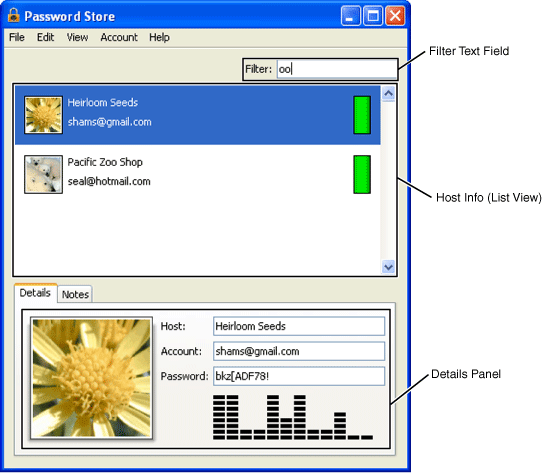This screenshot has height=473, width=543.
Task: Click the Heirloom Seeds flower thumbnail in list
Action: pyautogui.click(x=43, y=115)
